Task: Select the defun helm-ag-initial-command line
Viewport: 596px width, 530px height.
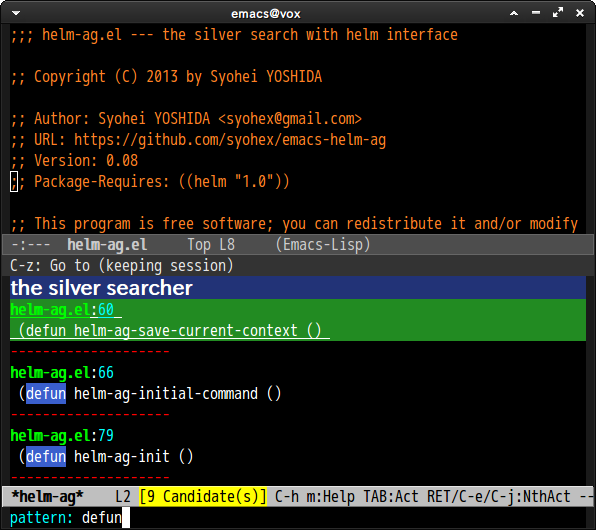Action: point(150,394)
